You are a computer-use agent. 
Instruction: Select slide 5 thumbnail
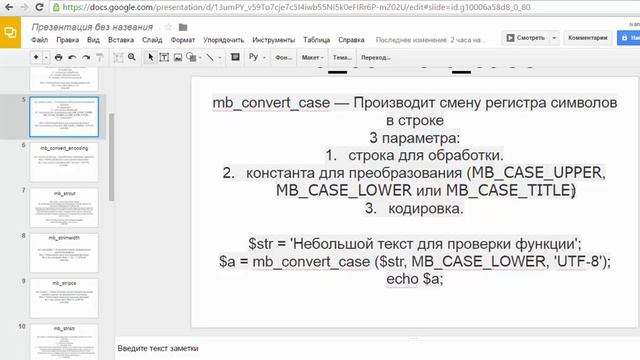tap(64, 117)
